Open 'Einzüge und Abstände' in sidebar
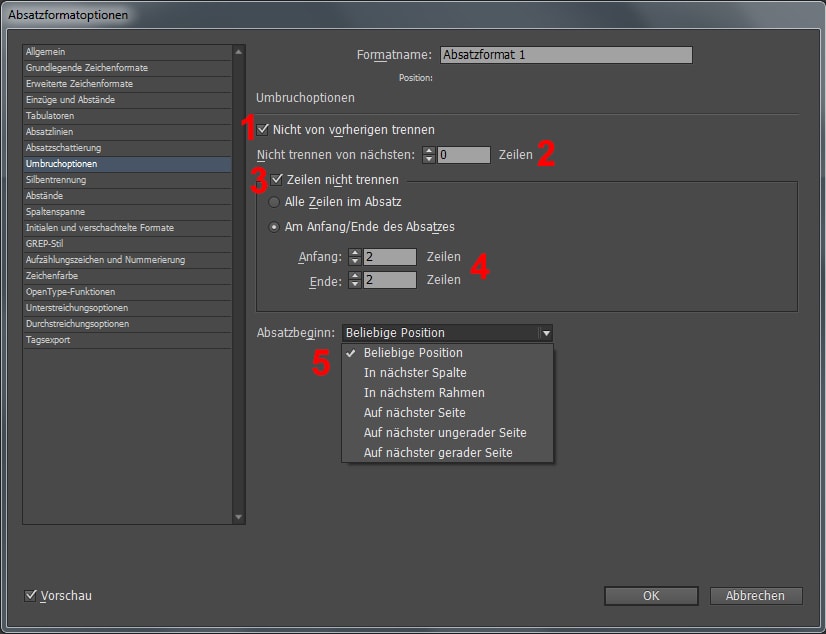The image size is (826, 634). [70, 100]
